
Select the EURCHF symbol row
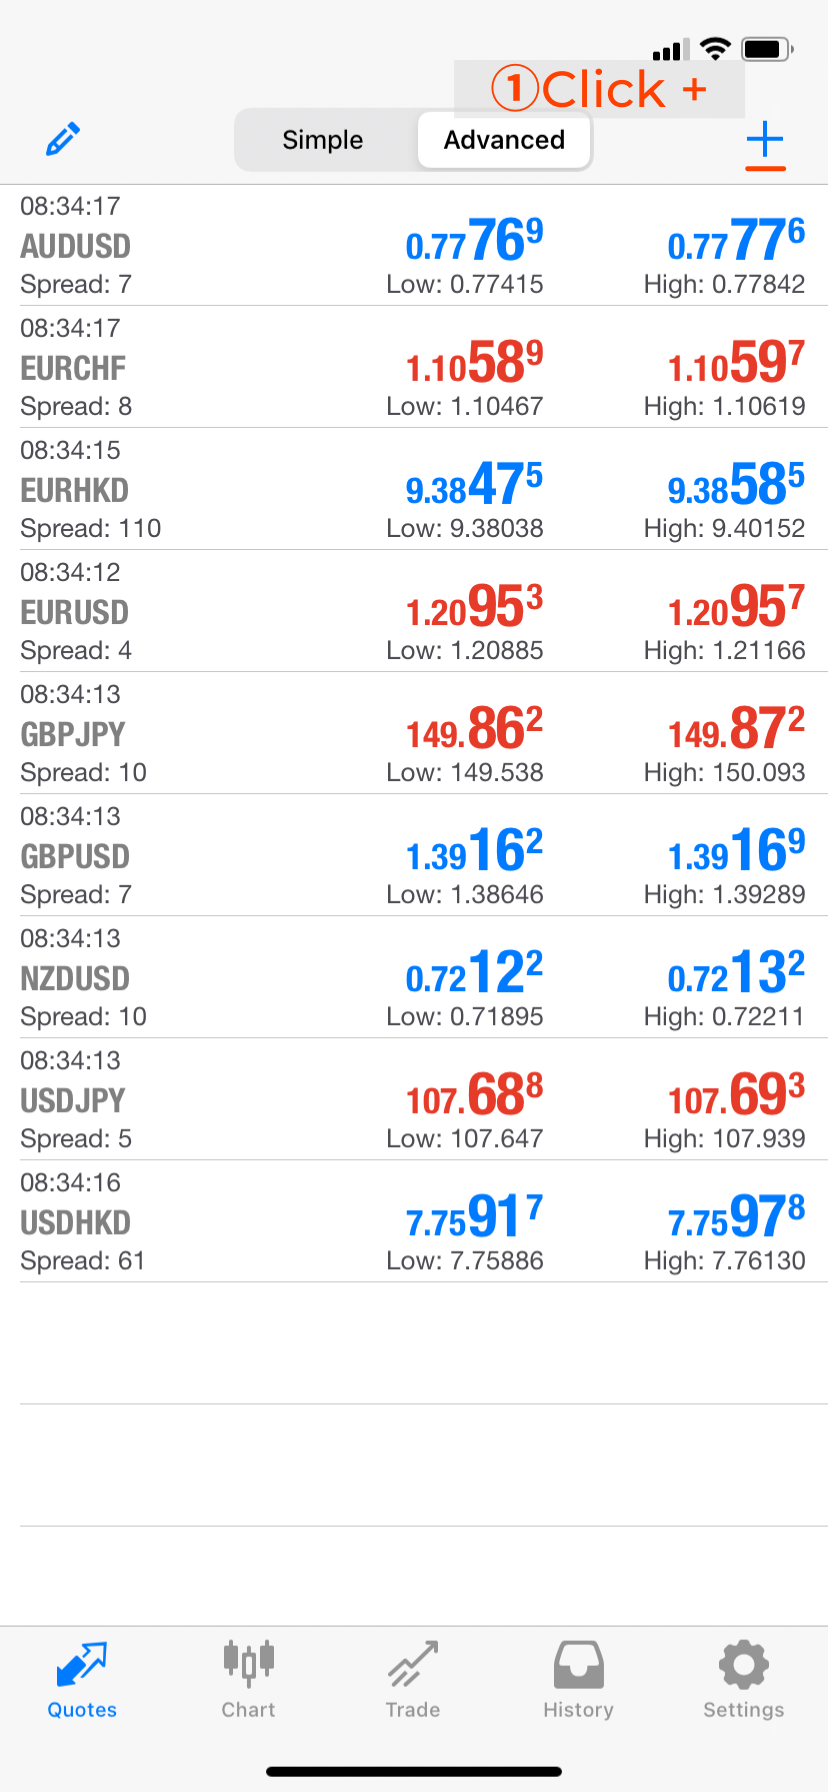pyautogui.click(x=414, y=367)
